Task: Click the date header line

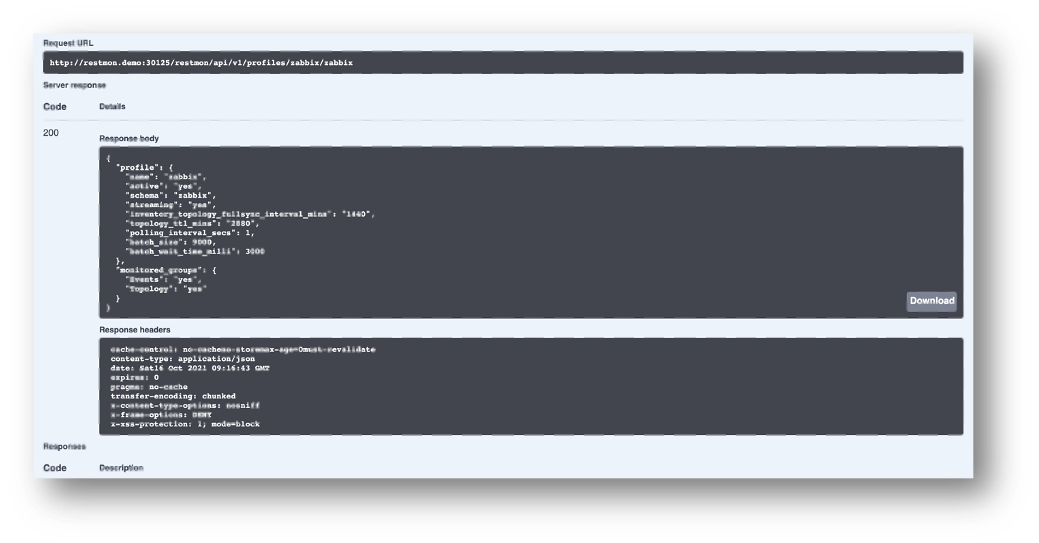Action: tap(190, 367)
